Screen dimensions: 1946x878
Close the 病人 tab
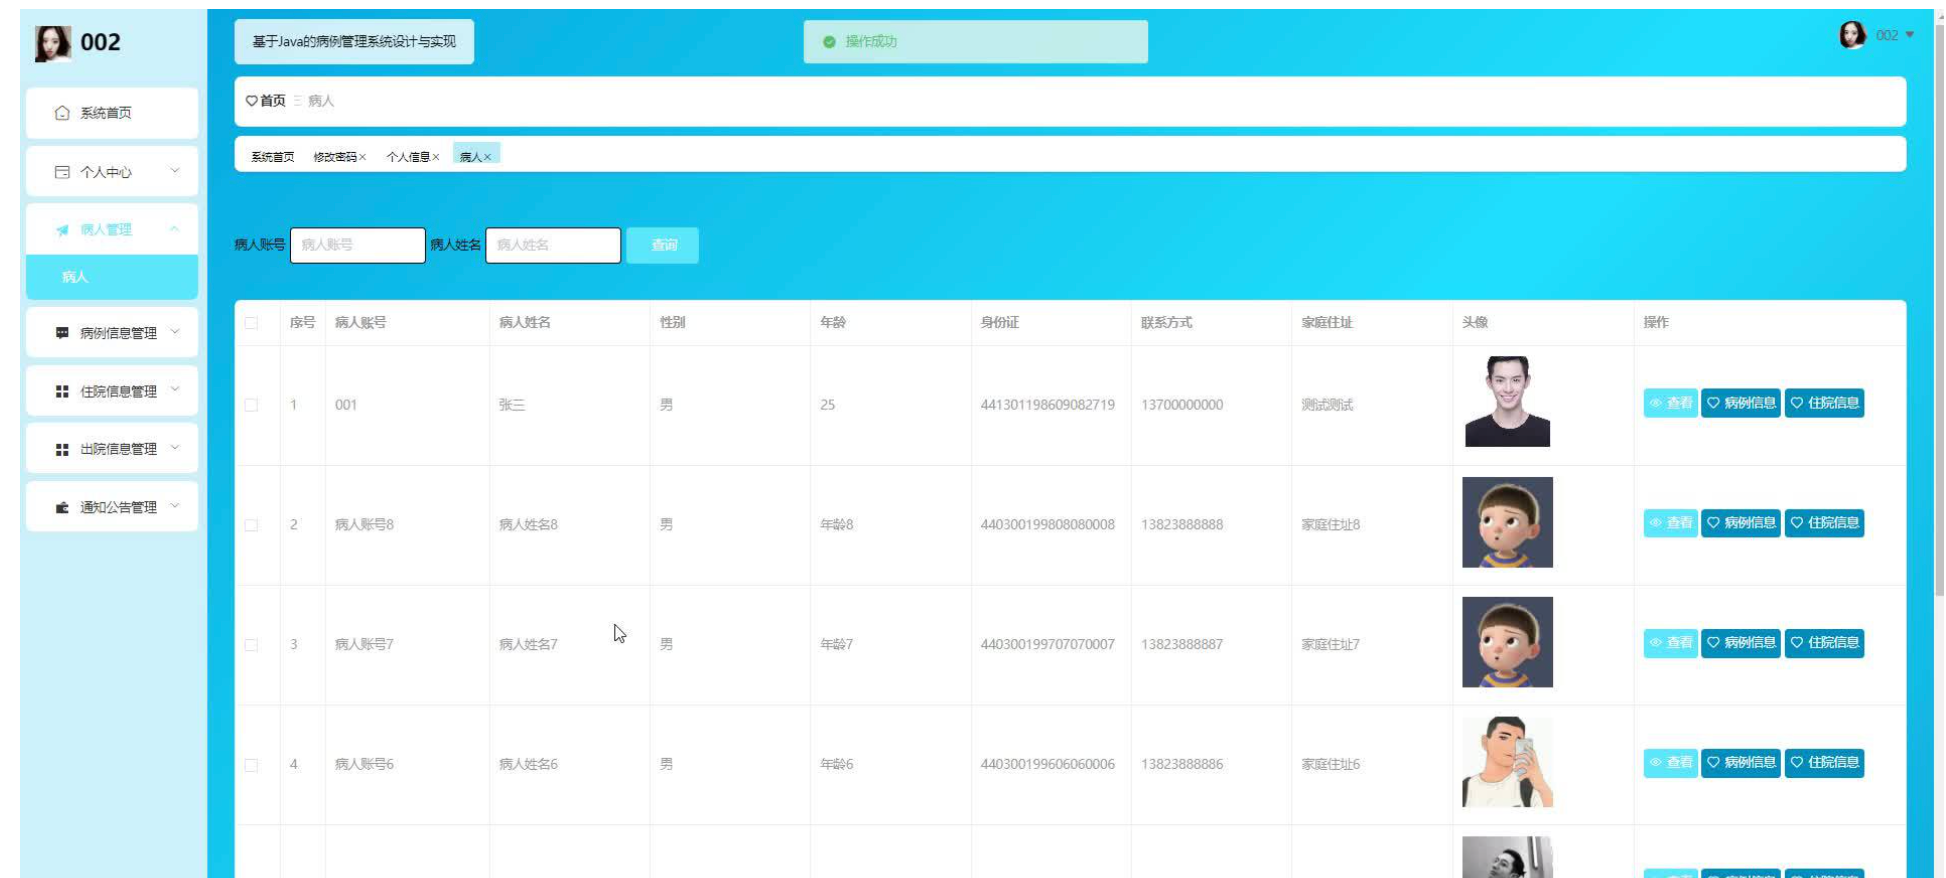[487, 157]
